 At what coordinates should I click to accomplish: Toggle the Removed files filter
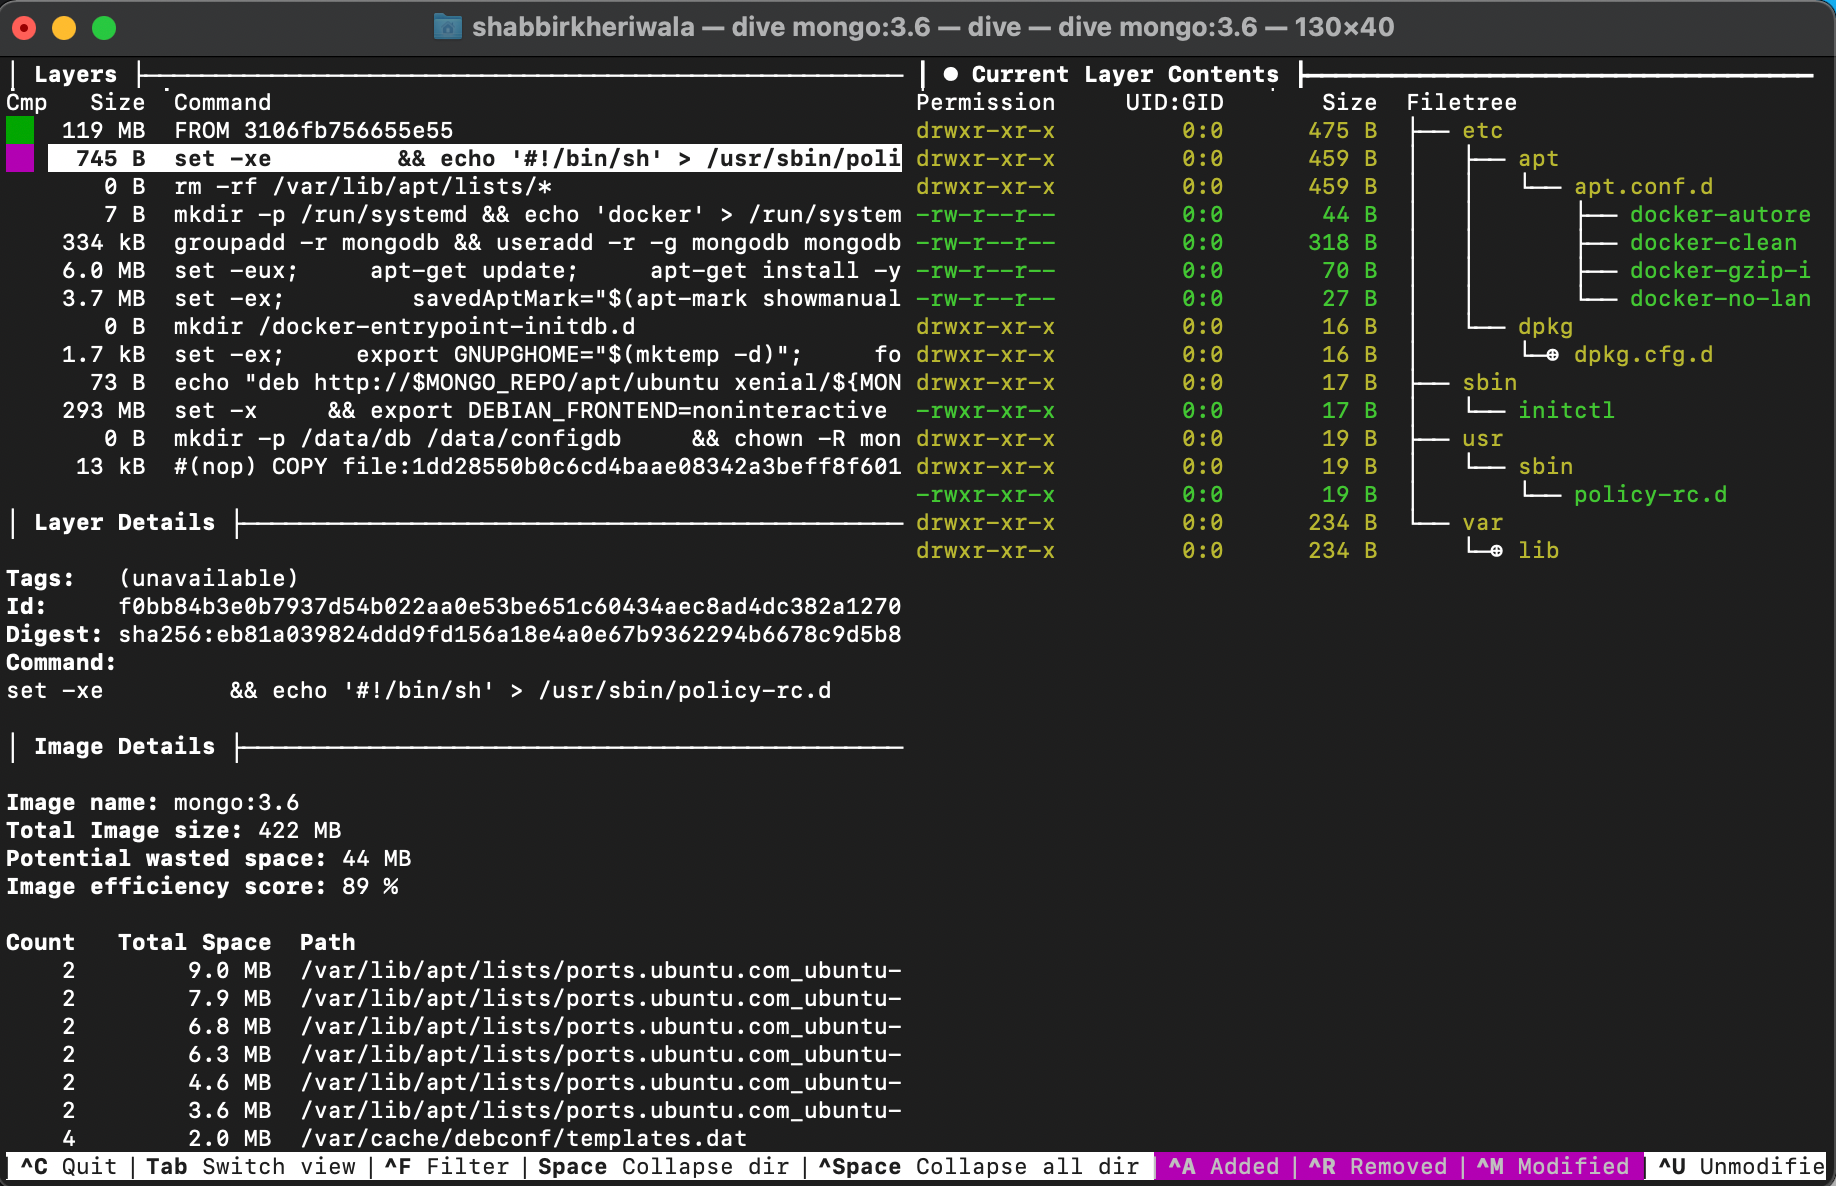1377,1167
